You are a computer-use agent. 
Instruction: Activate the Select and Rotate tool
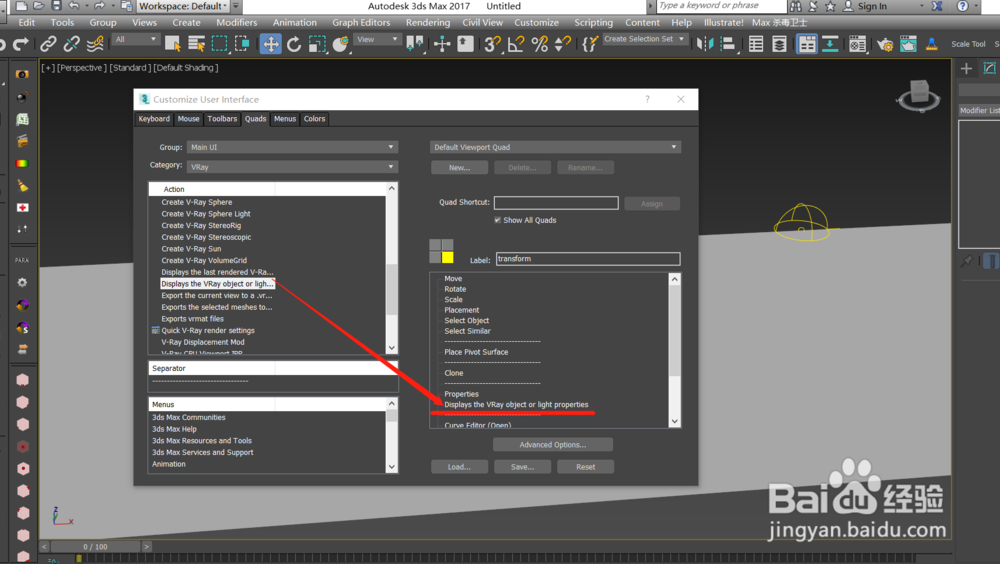[294, 44]
